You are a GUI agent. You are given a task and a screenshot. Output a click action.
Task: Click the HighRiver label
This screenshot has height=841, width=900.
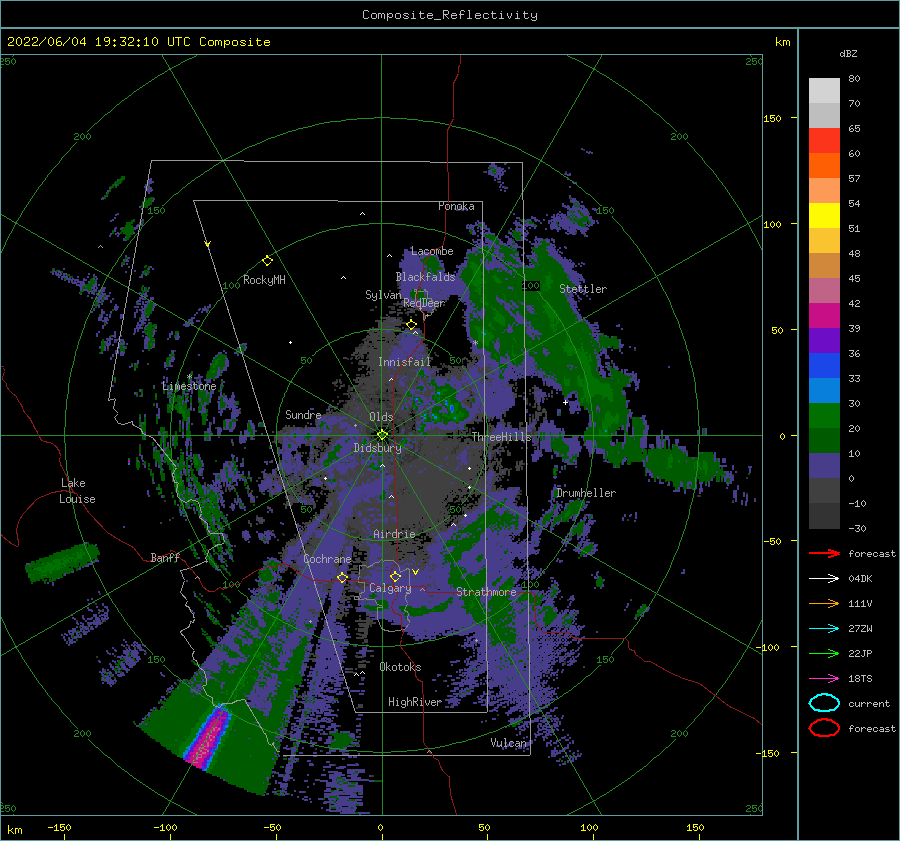point(415,702)
